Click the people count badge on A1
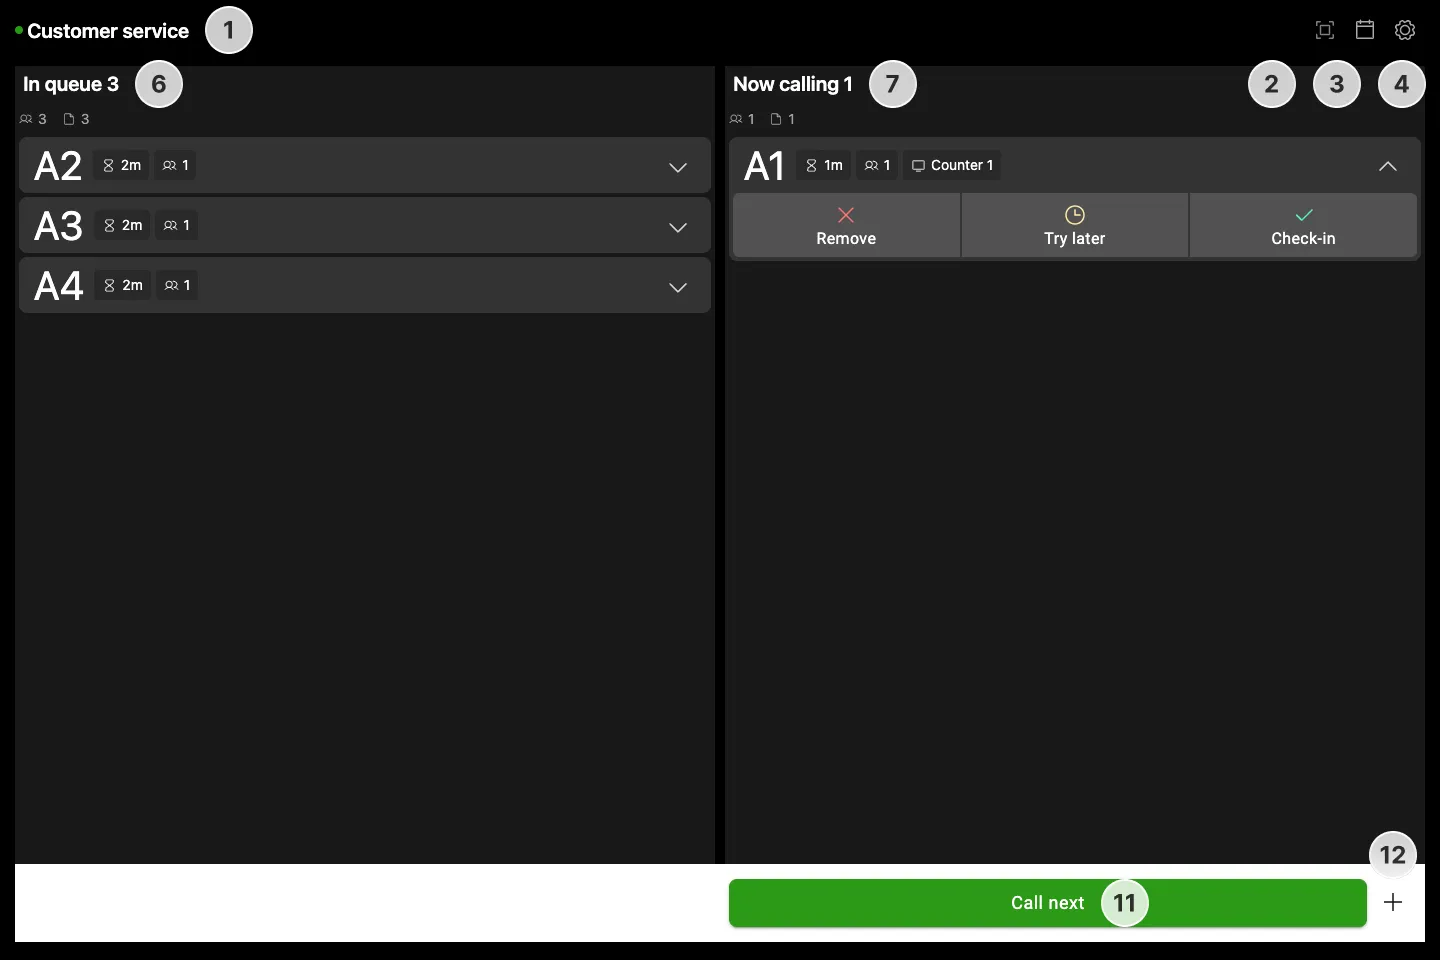The width and height of the screenshot is (1440, 960). (x=877, y=165)
